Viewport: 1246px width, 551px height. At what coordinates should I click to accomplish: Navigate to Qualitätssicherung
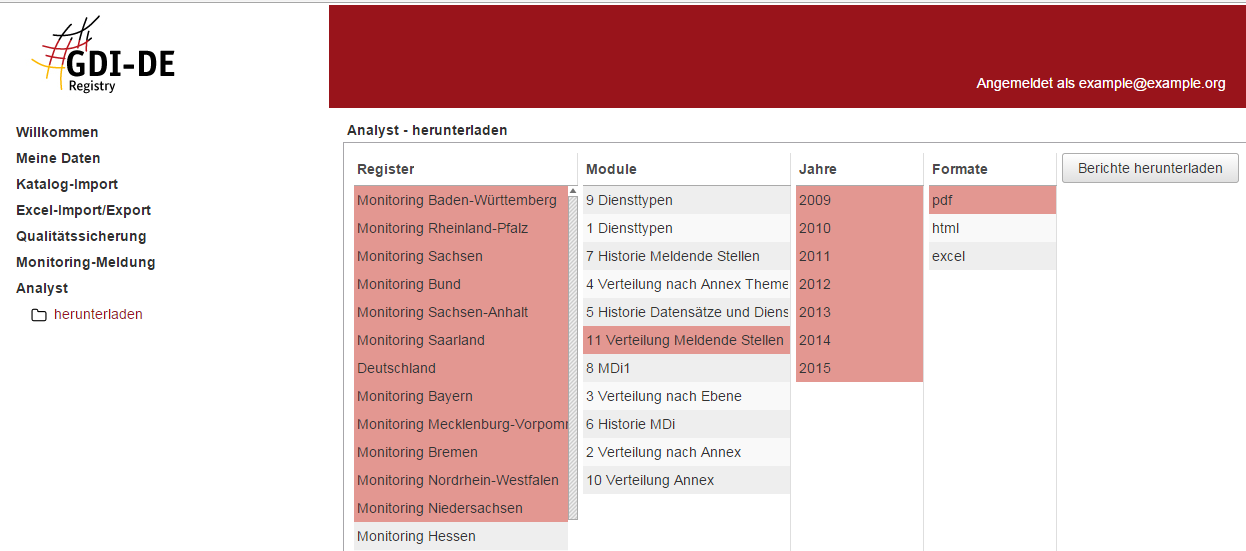point(81,236)
